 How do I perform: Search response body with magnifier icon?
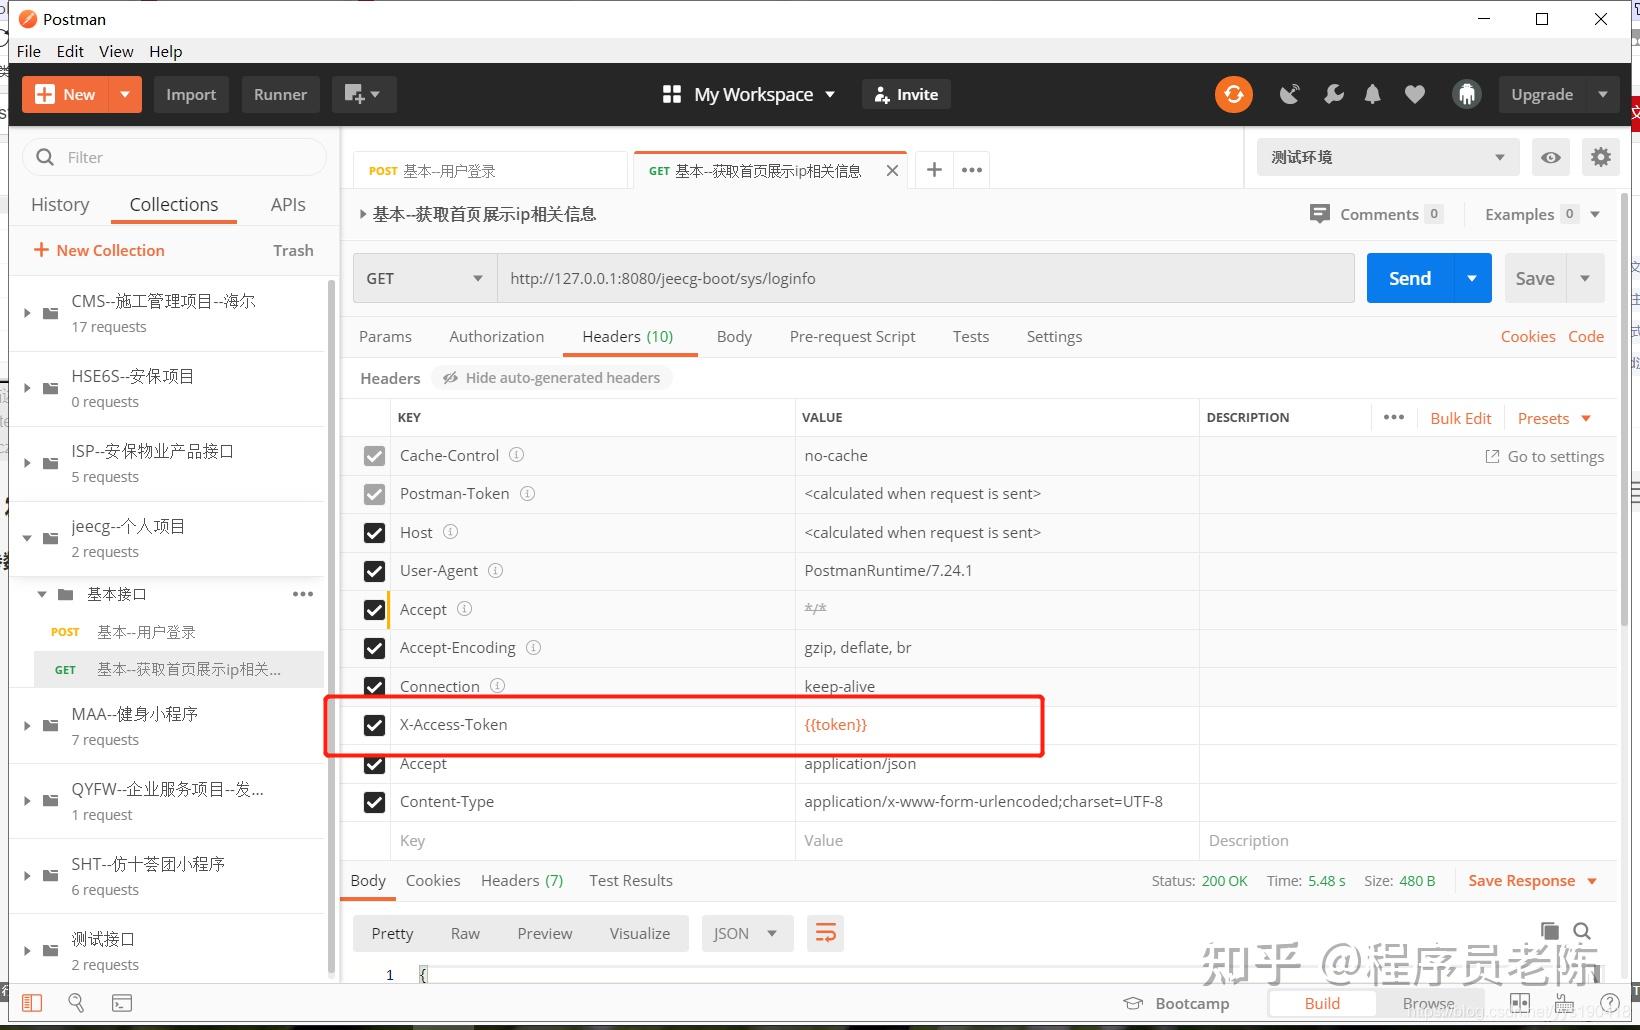coord(1582,931)
